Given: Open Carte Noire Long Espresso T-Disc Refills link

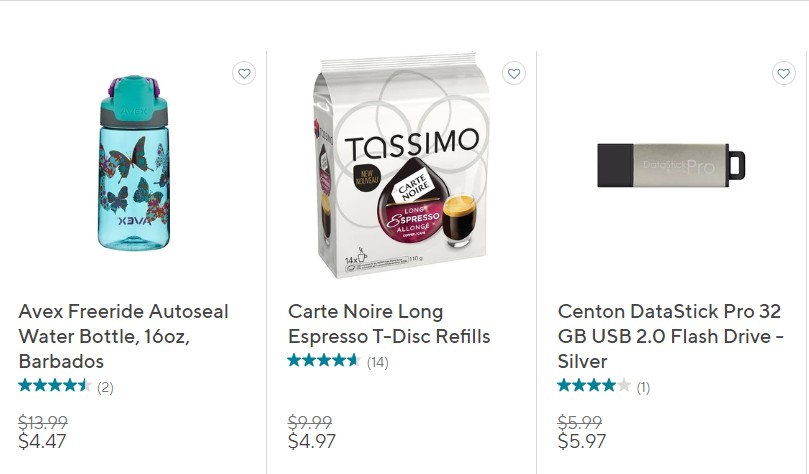Looking at the screenshot, I should click(389, 324).
